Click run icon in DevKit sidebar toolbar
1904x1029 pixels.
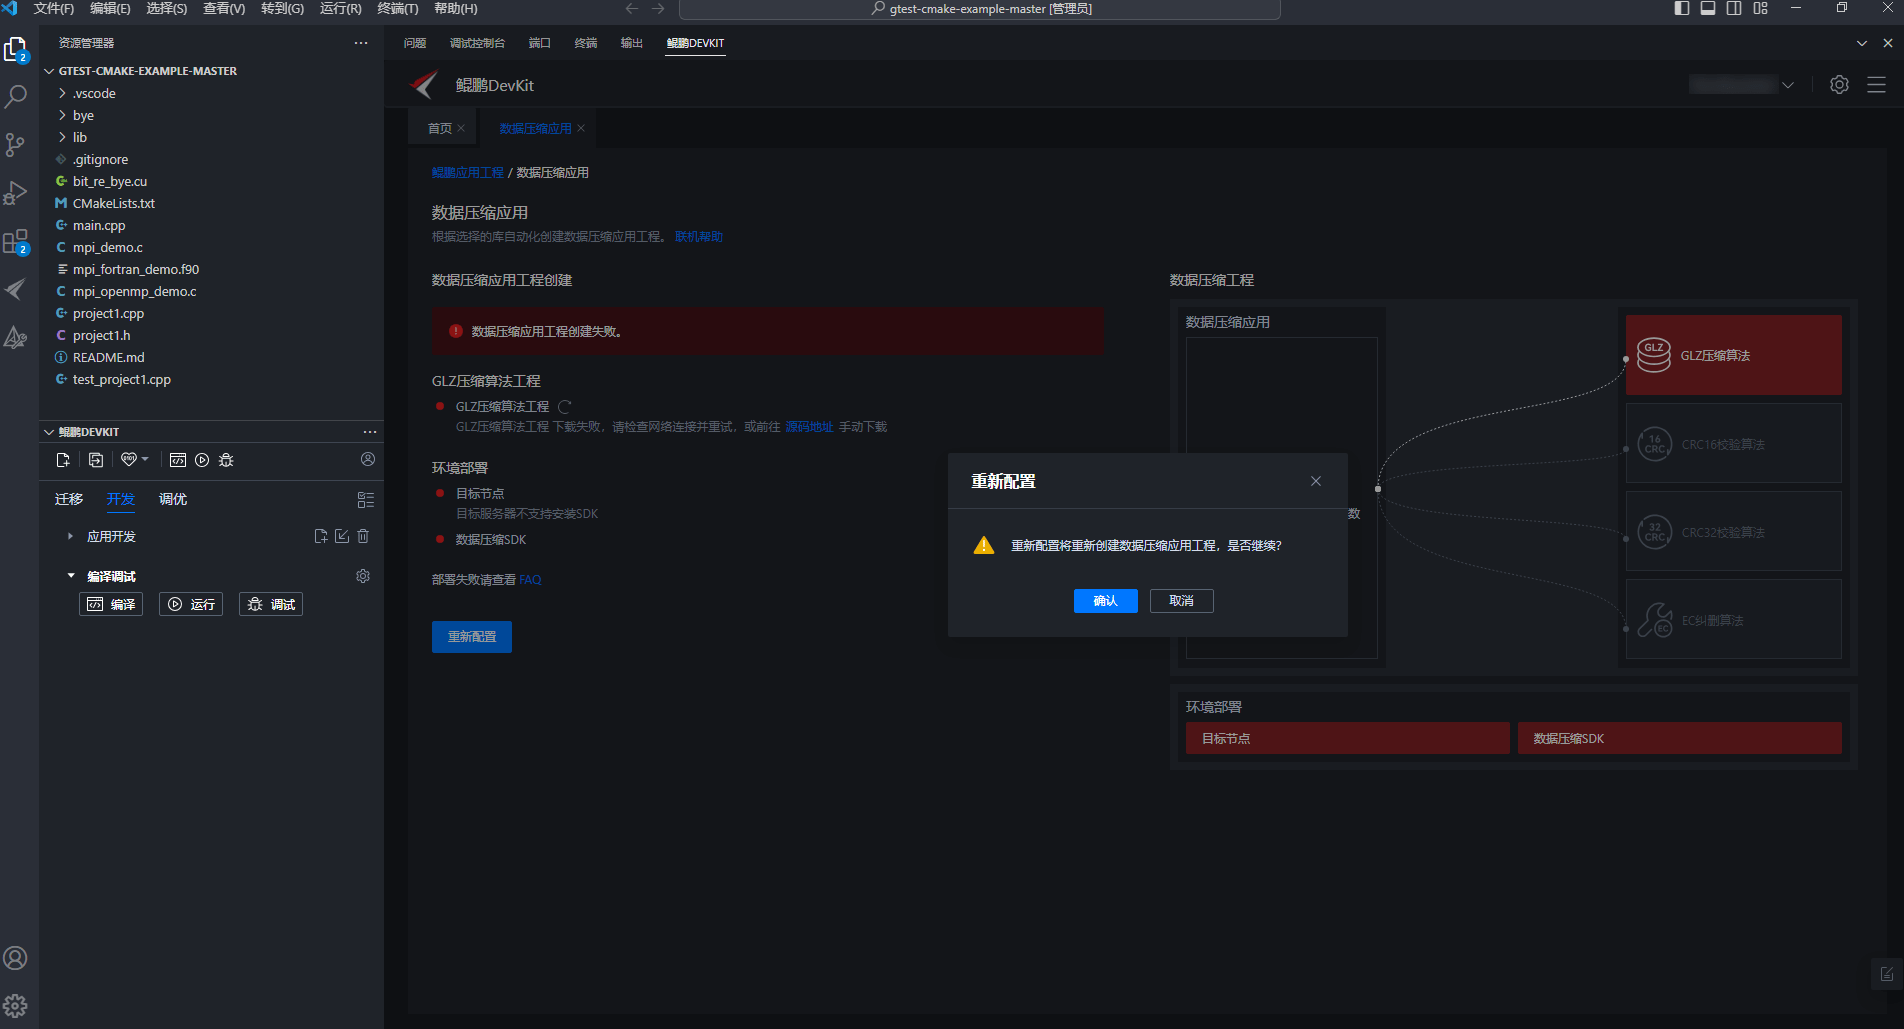point(202,460)
